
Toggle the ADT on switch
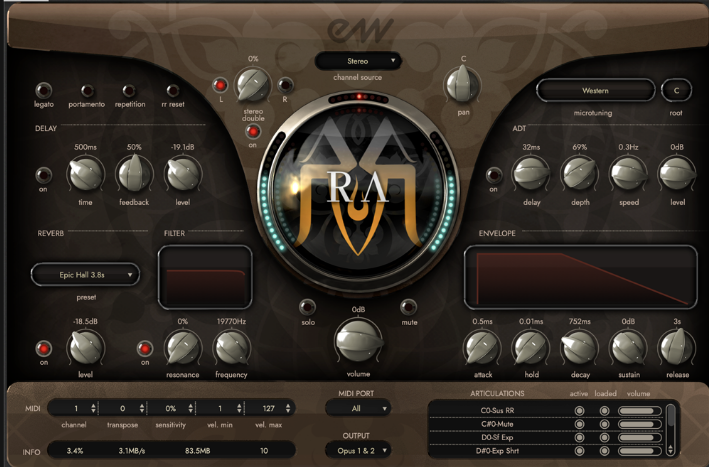click(x=492, y=177)
